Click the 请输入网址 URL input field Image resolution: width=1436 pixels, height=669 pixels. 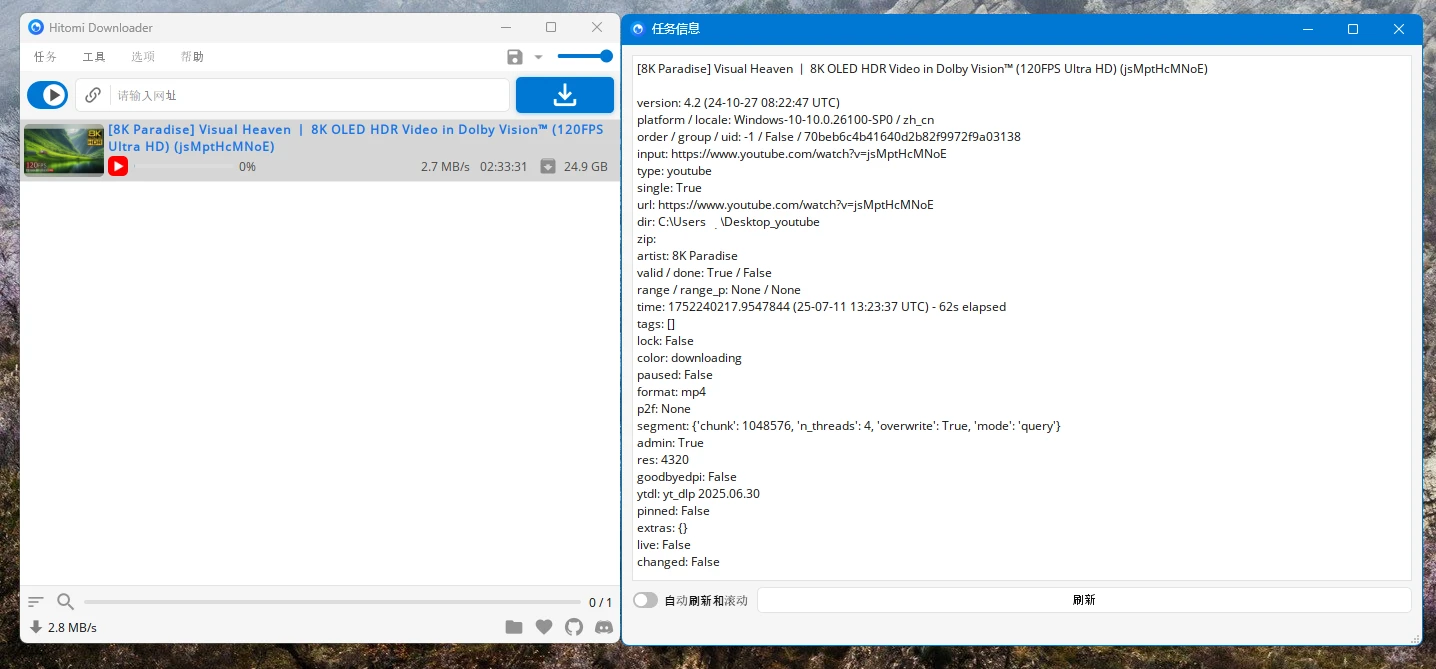click(310, 95)
